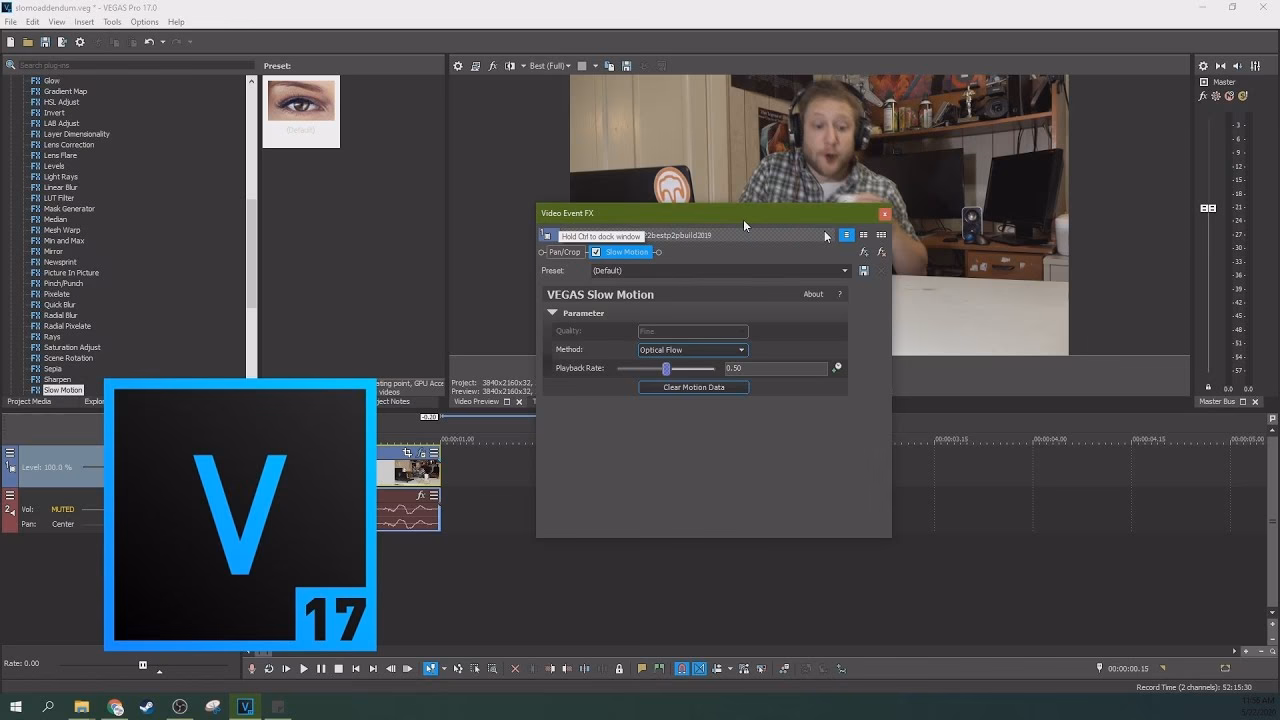
Task: Click the About link in Slow Motion
Action: click(x=813, y=294)
